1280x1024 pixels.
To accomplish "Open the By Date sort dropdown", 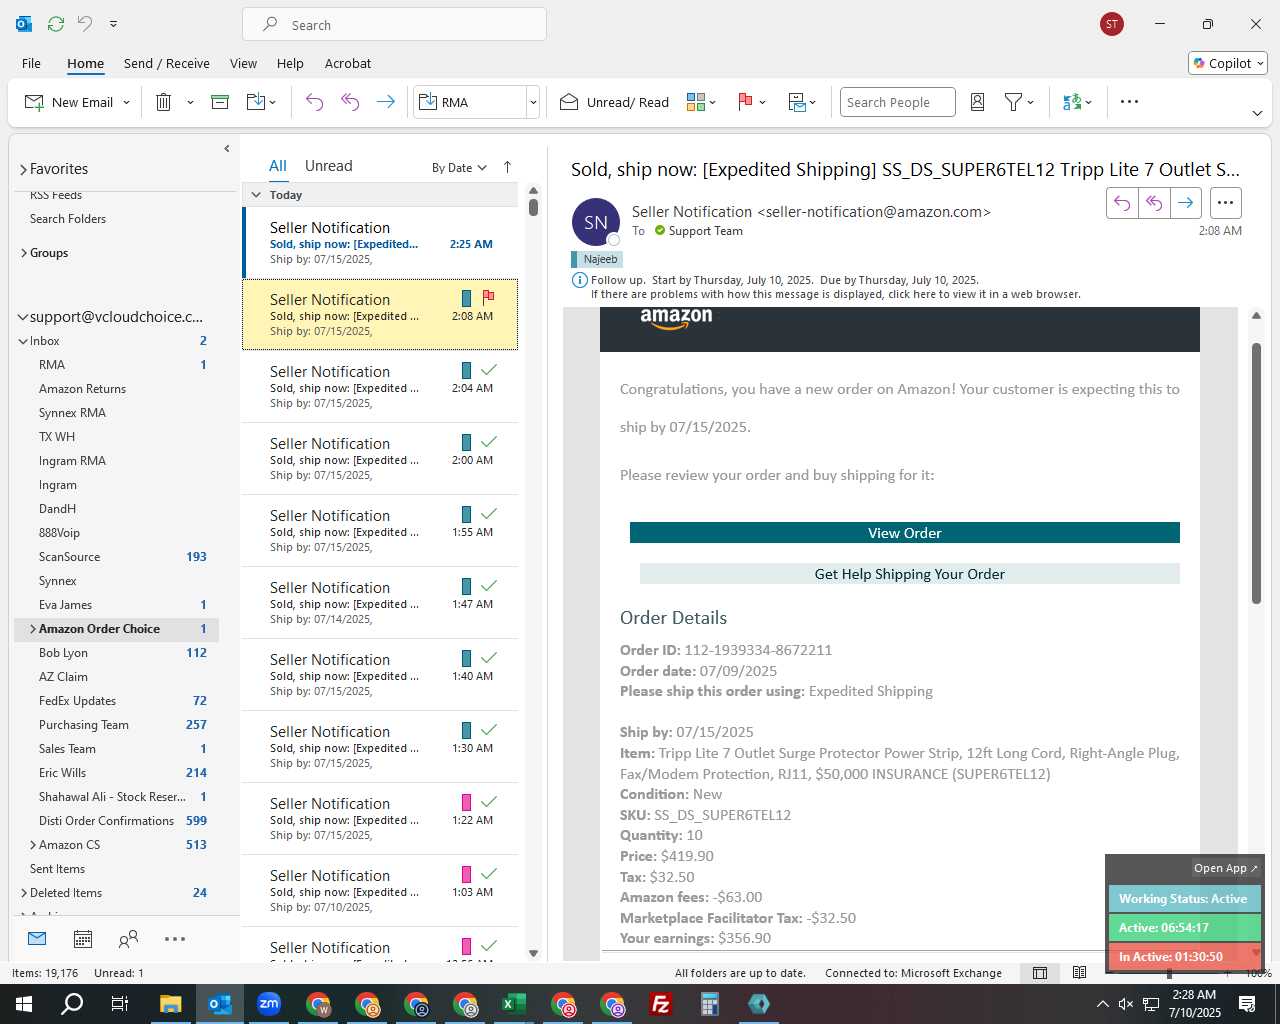I will click(459, 167).
